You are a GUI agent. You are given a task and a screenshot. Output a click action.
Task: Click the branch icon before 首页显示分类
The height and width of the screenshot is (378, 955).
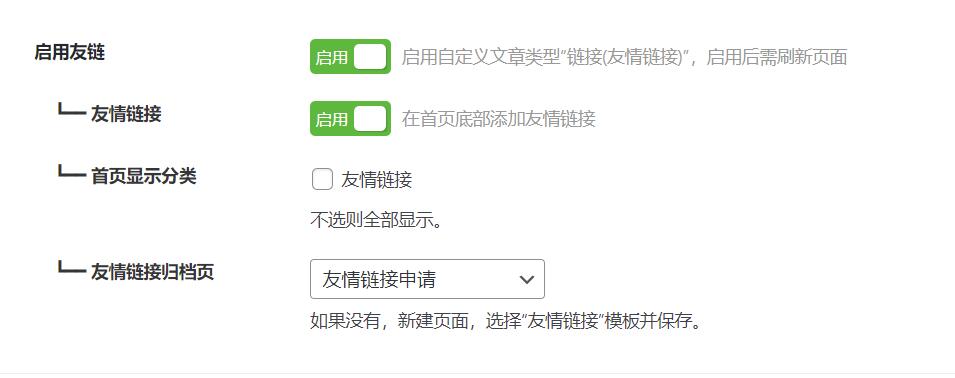tap(71, 172)
